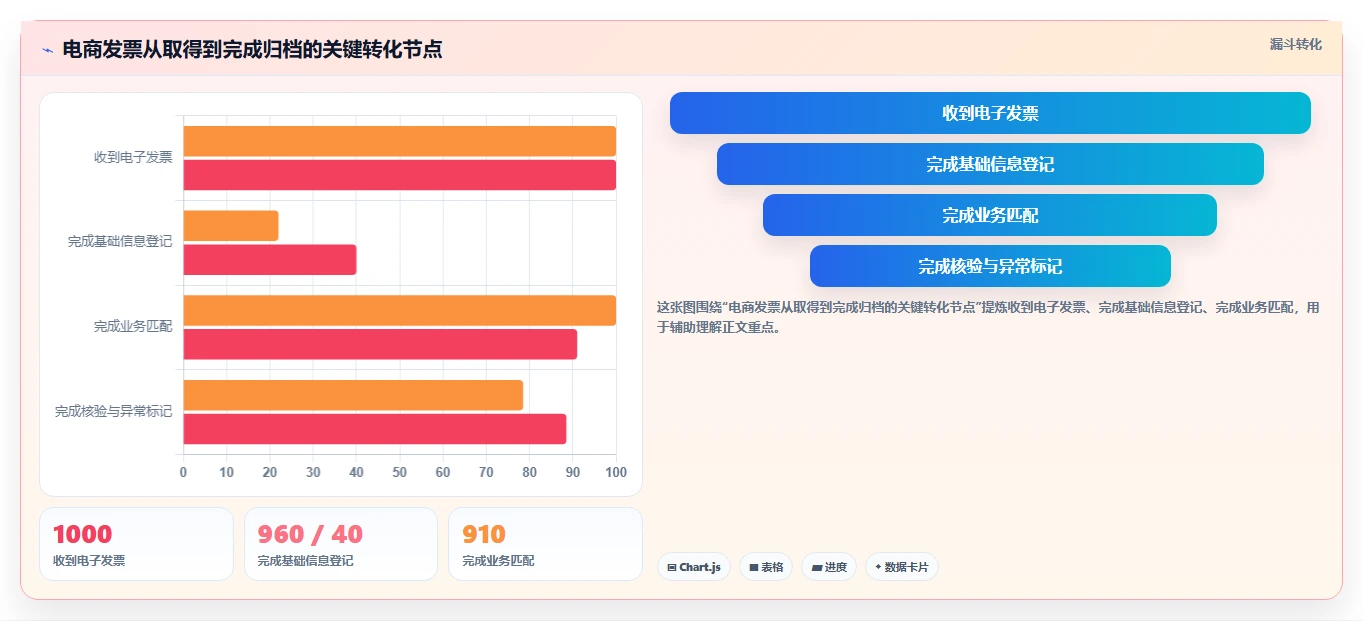
Task: Click the description paragraph under the funnel
Action: (988, 317)
